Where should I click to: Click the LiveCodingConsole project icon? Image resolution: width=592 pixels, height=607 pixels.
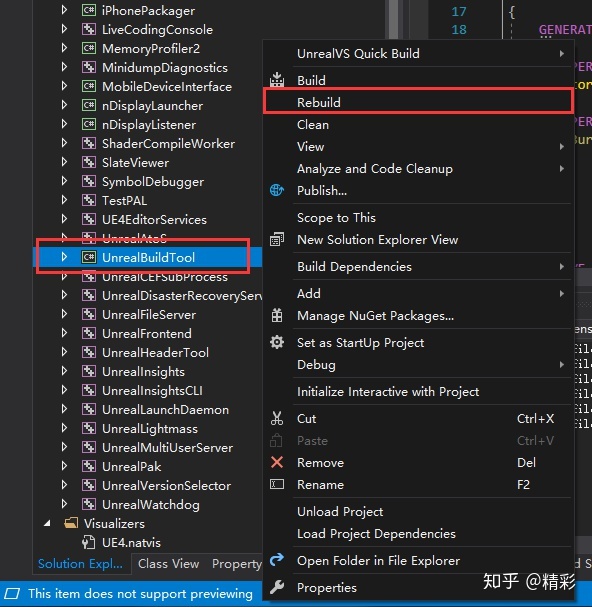[89, 29]
